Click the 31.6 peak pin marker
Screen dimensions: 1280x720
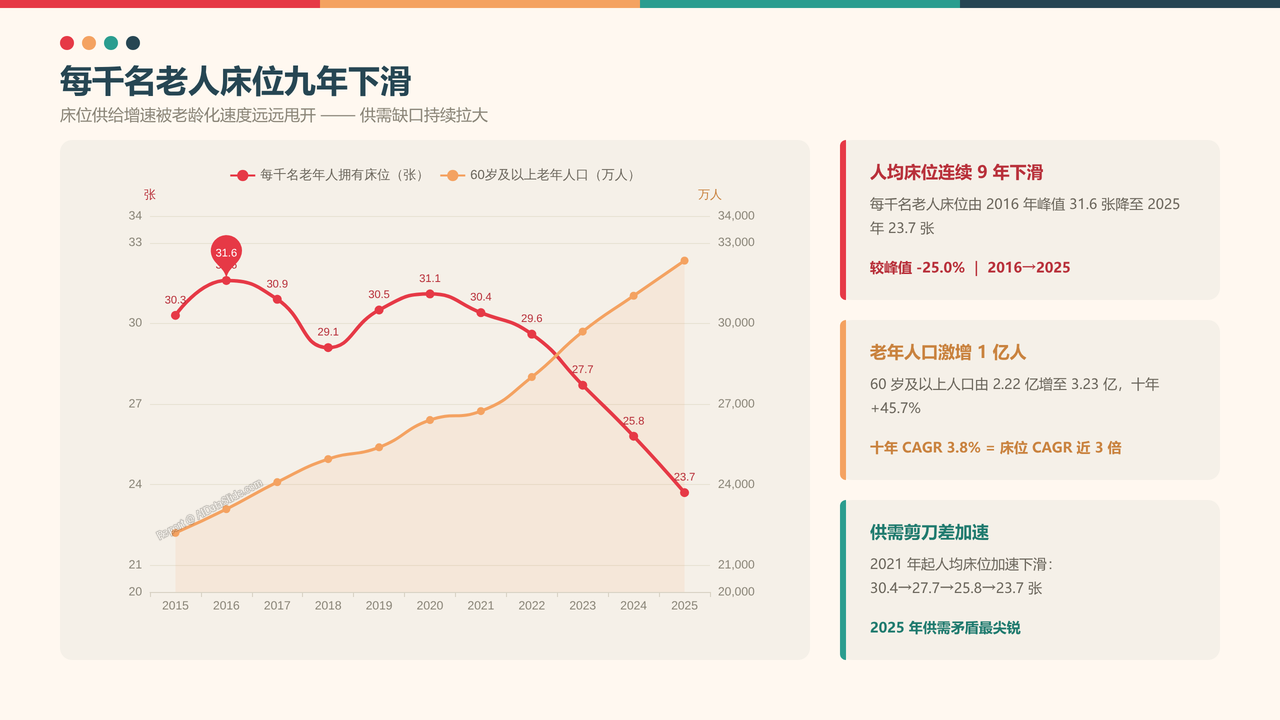(x=226, y=254)
